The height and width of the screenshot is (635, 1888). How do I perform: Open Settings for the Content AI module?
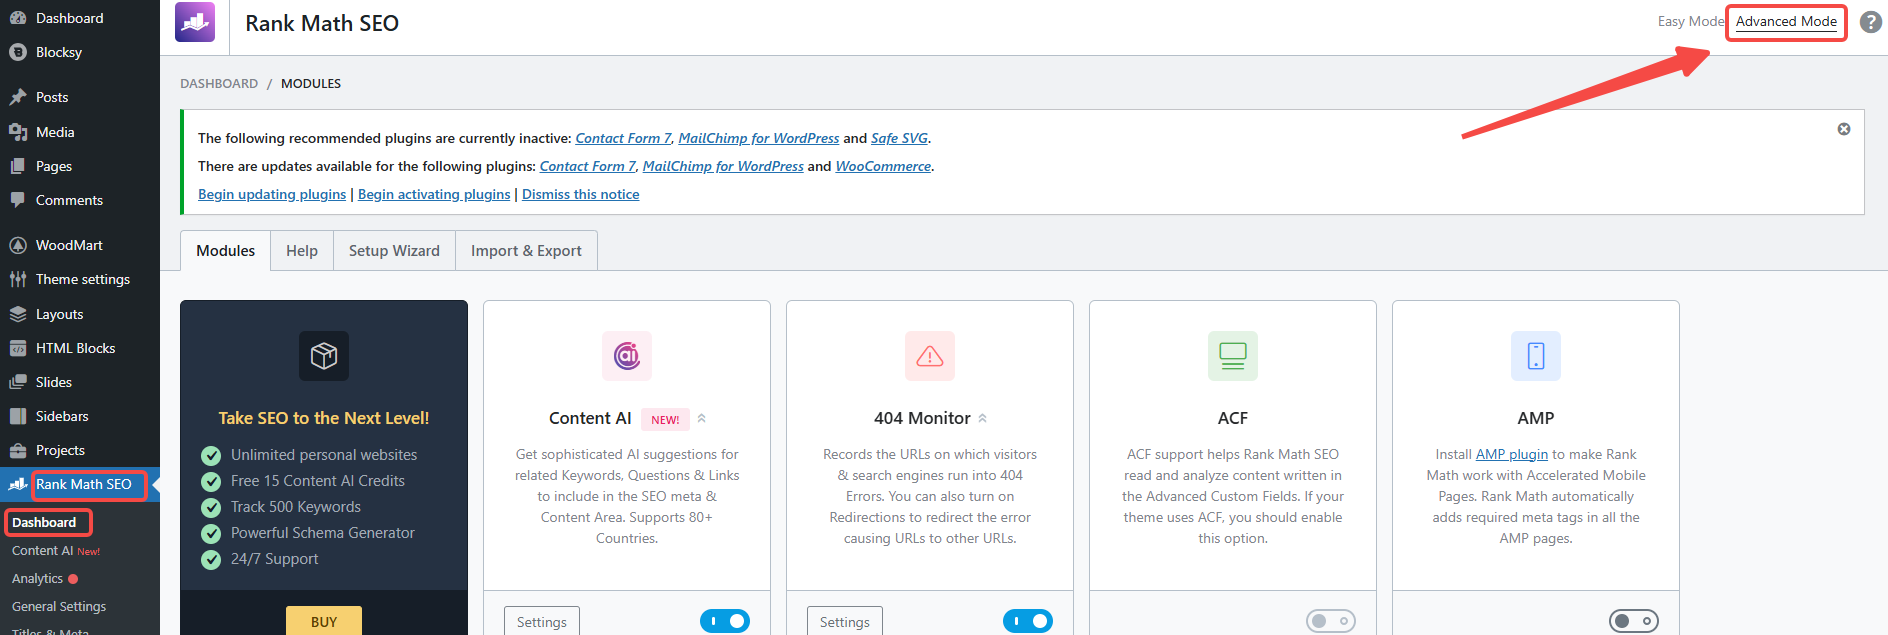pos(542,622)
